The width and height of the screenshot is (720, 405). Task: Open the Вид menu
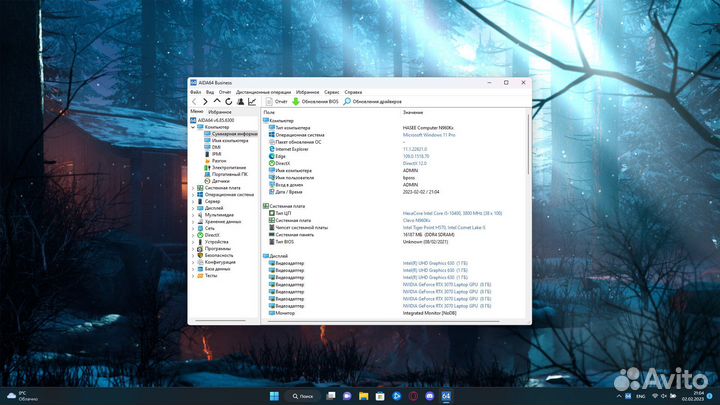pyautogui.click(x=210, y=92)
